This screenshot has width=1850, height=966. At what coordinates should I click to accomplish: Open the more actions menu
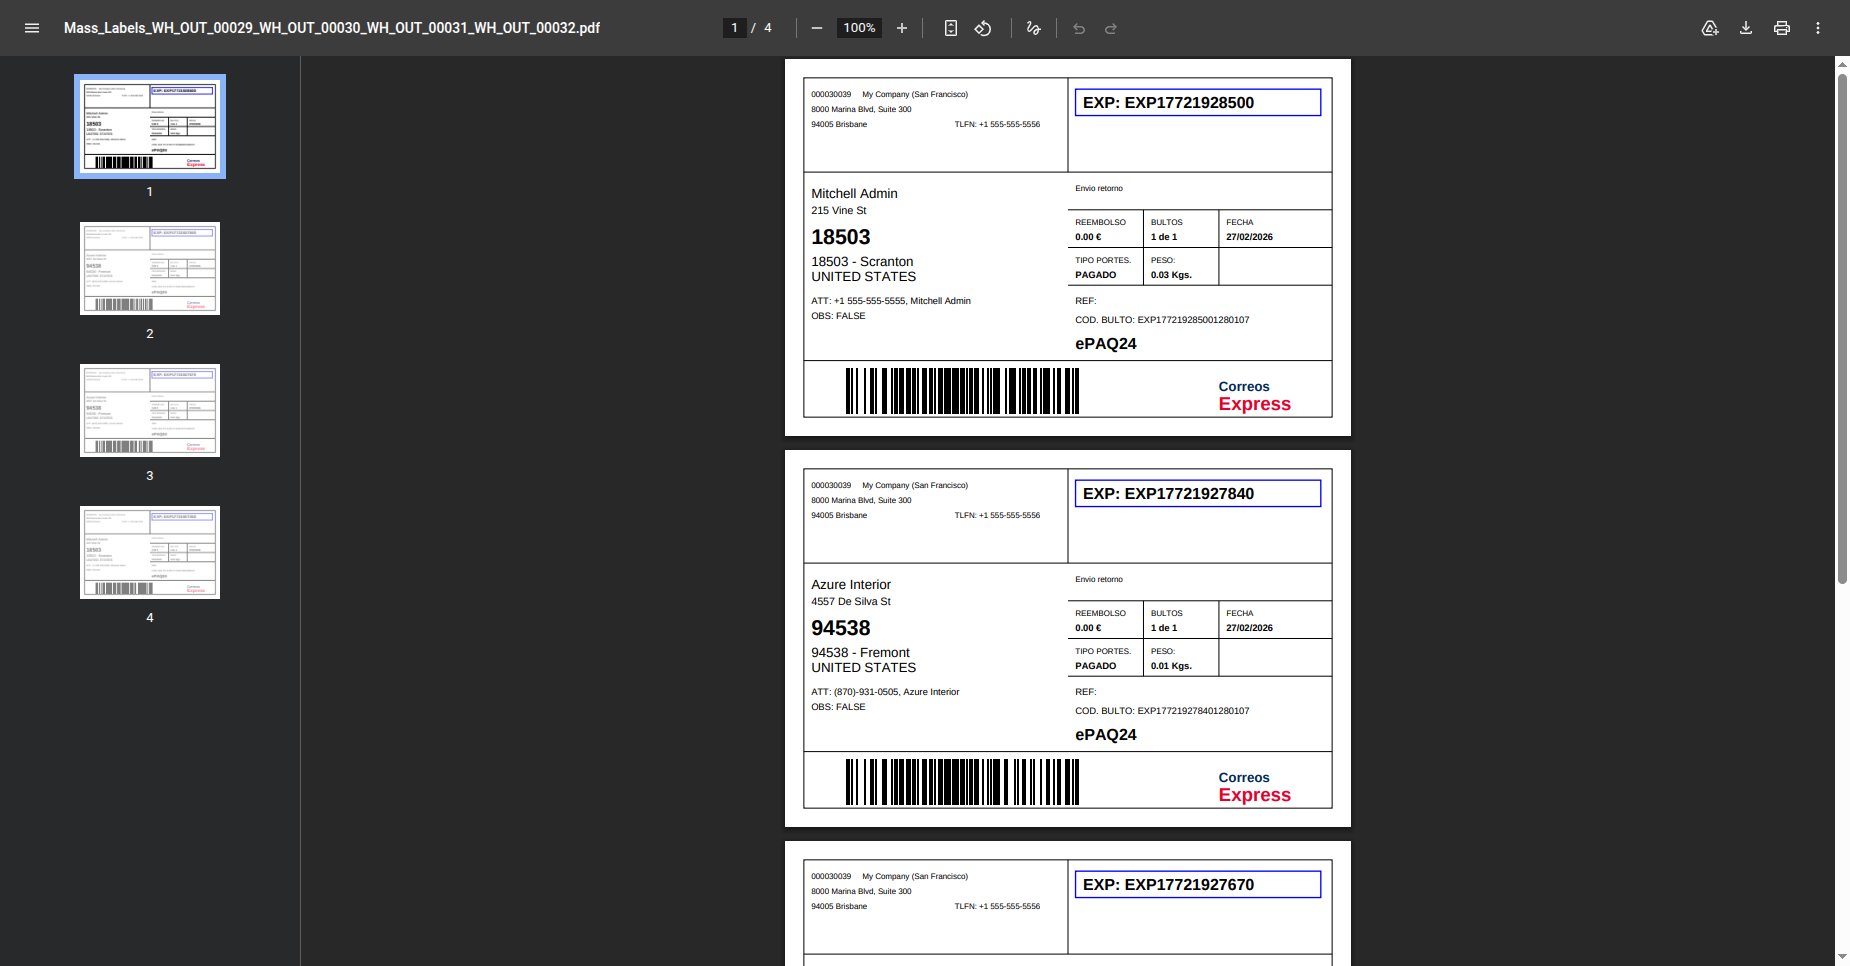pos(1818,28)
